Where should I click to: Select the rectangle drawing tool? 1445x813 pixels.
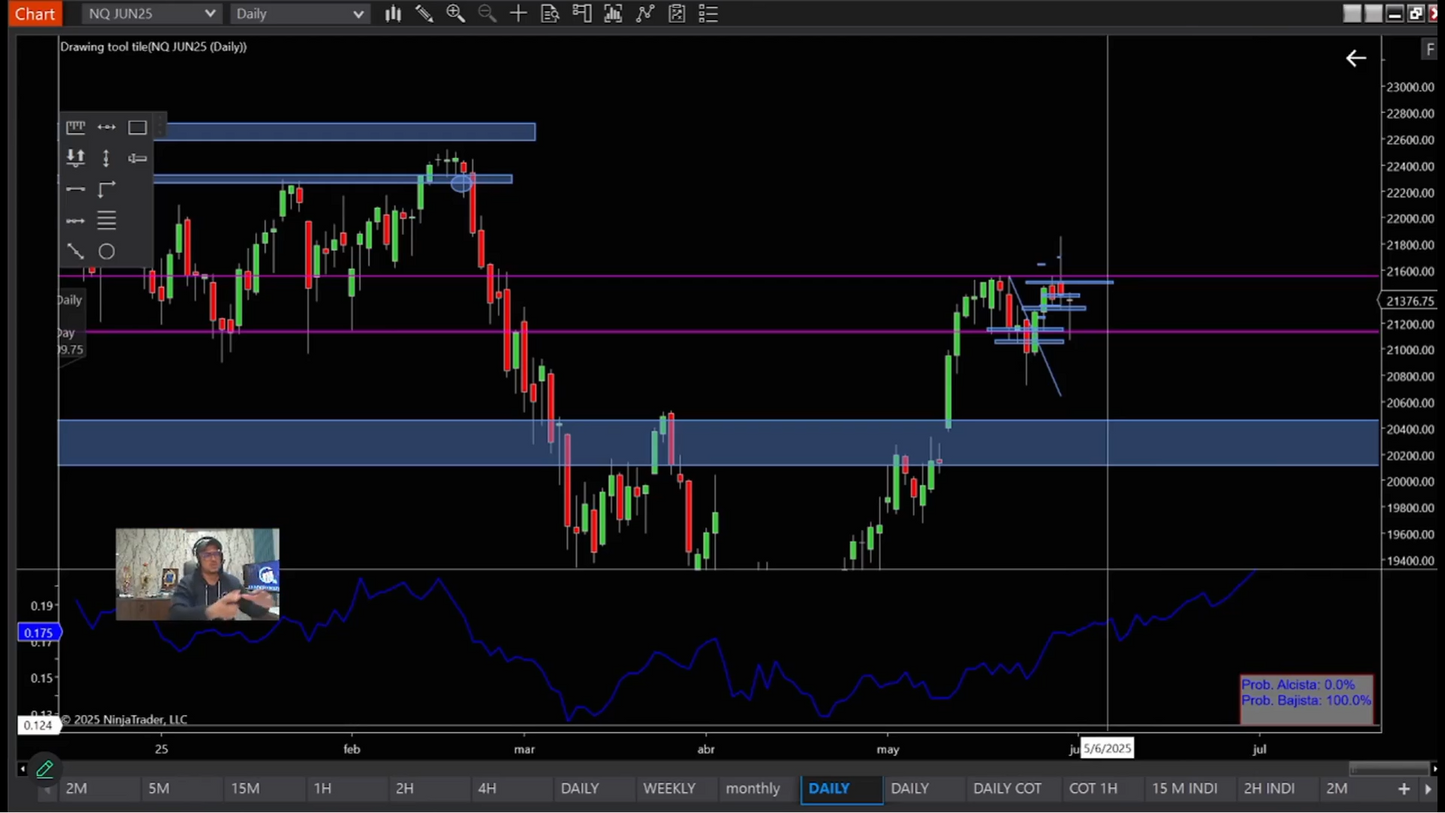click(137, 127)
